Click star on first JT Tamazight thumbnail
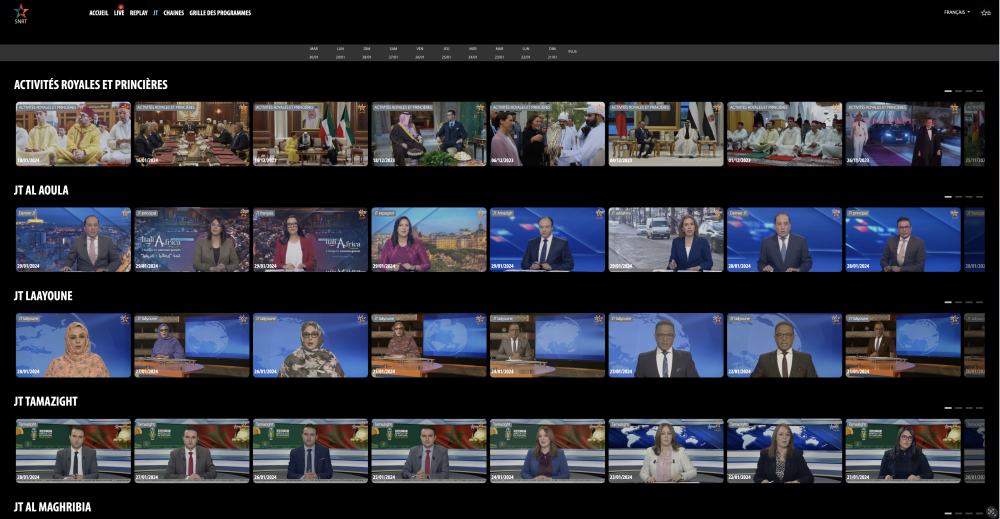Viewport: 1000px width, 519px height. point(125,424)
